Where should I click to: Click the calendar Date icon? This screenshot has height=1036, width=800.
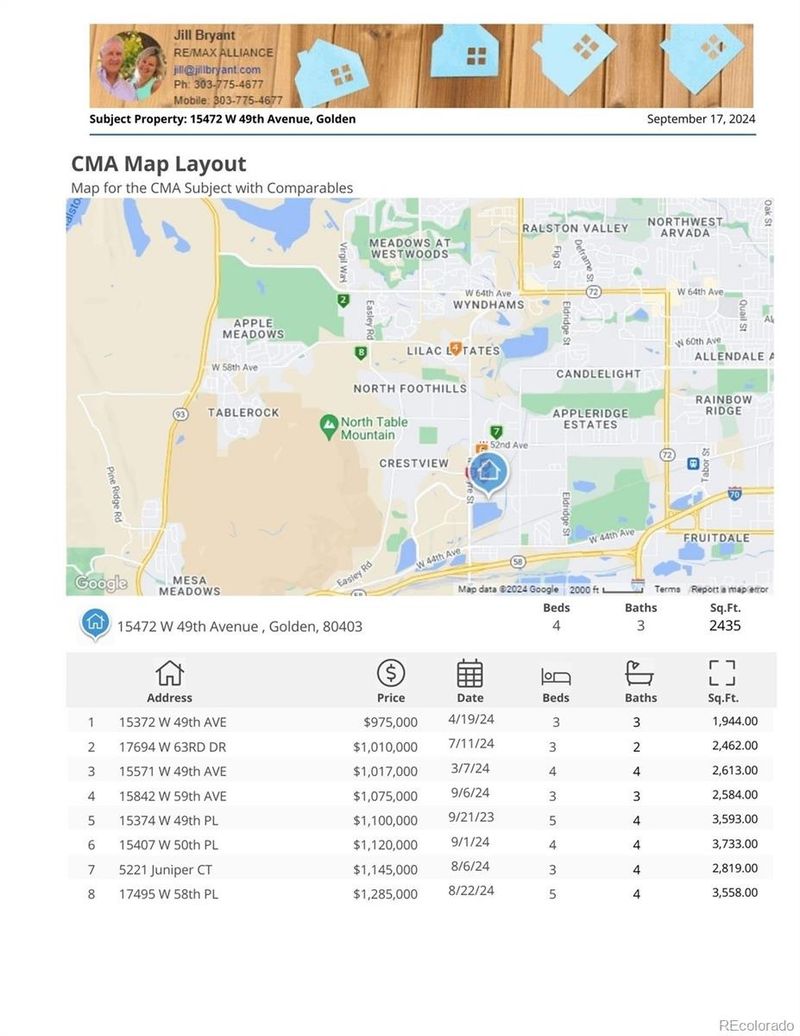[x=470, y=673]
